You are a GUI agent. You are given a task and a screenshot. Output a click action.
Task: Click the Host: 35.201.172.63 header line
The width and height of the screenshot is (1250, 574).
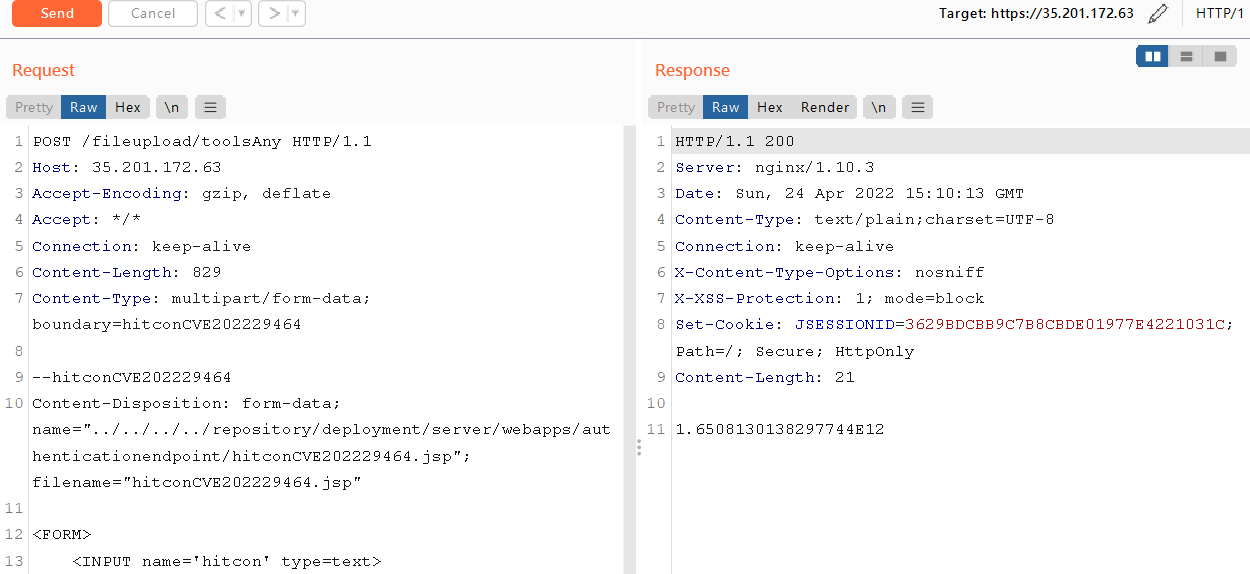[127, 167]
